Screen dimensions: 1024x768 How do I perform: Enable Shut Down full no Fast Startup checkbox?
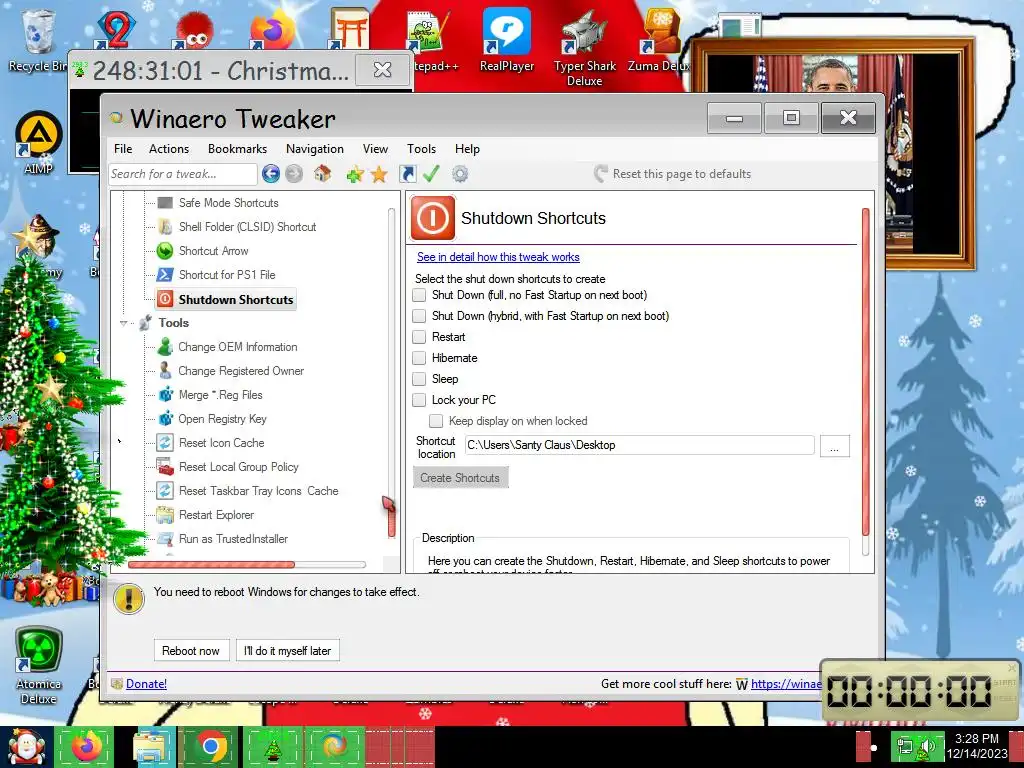[x=419, y=295]
